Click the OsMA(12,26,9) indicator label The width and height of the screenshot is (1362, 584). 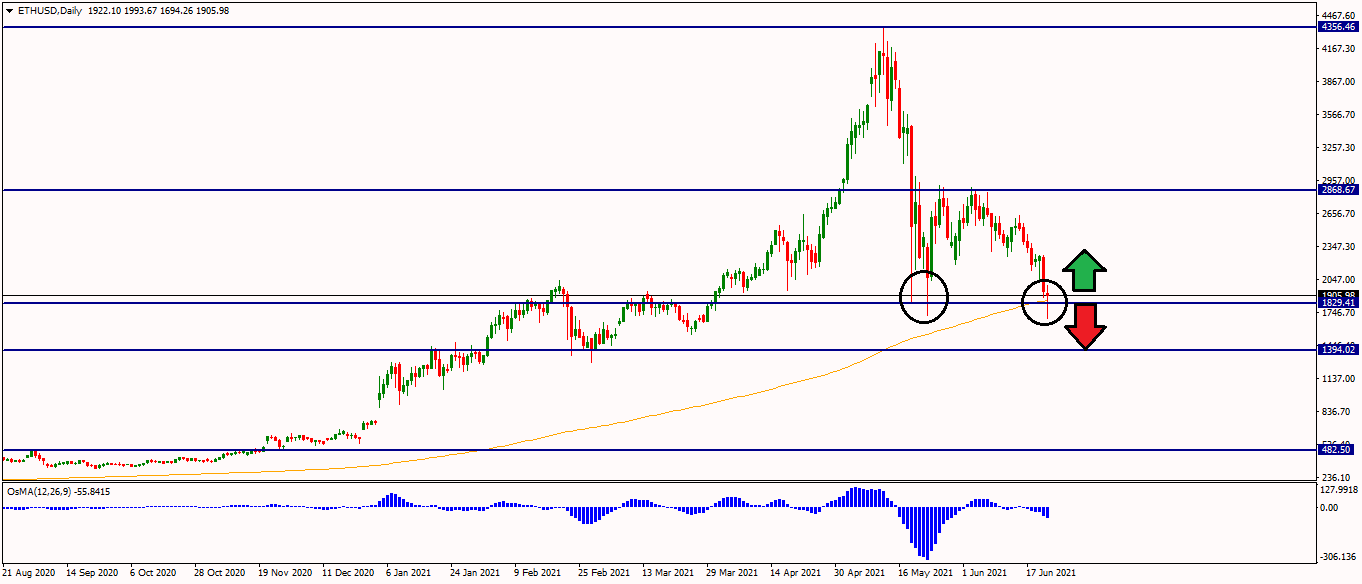point(44,492)
